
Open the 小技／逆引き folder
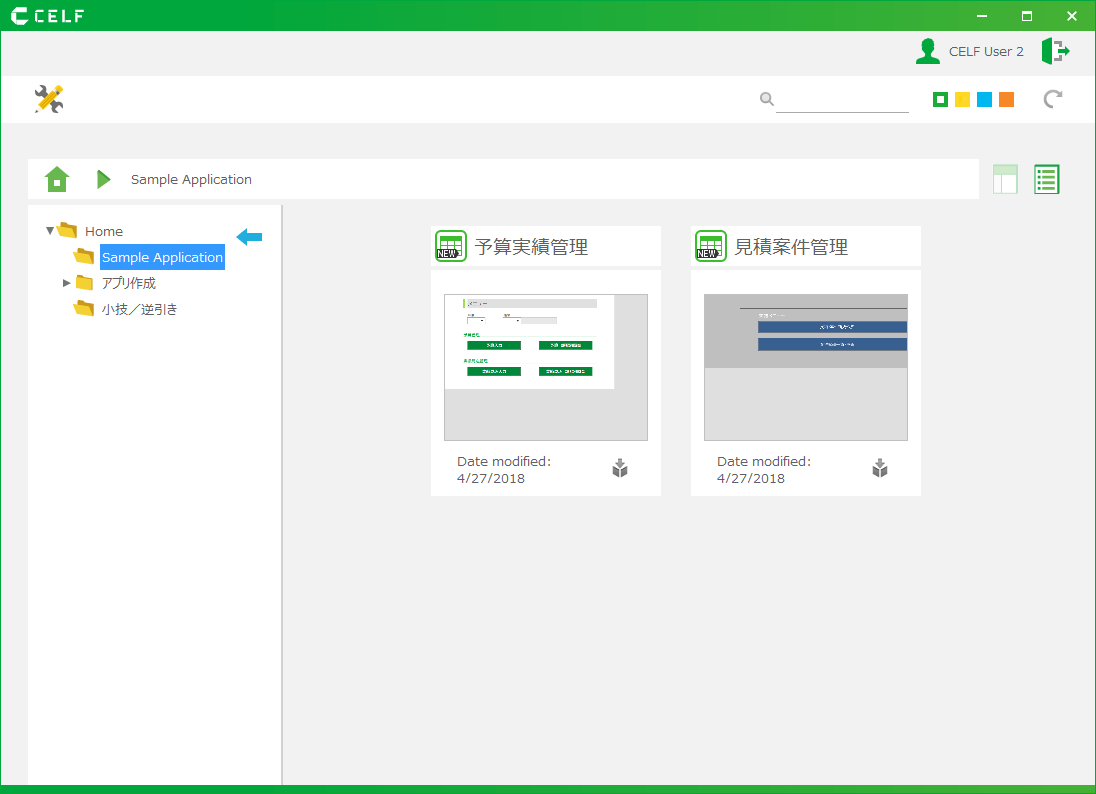pyautogui.click(x=139, y=309)
